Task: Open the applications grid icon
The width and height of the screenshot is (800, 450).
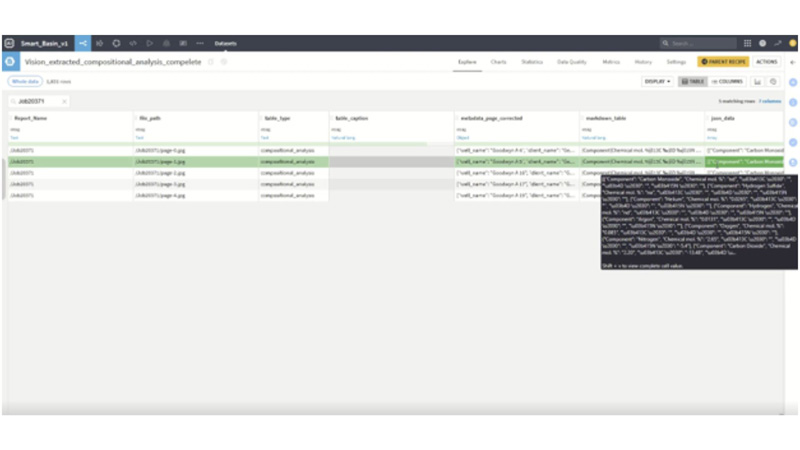Action: click(747, 43)
